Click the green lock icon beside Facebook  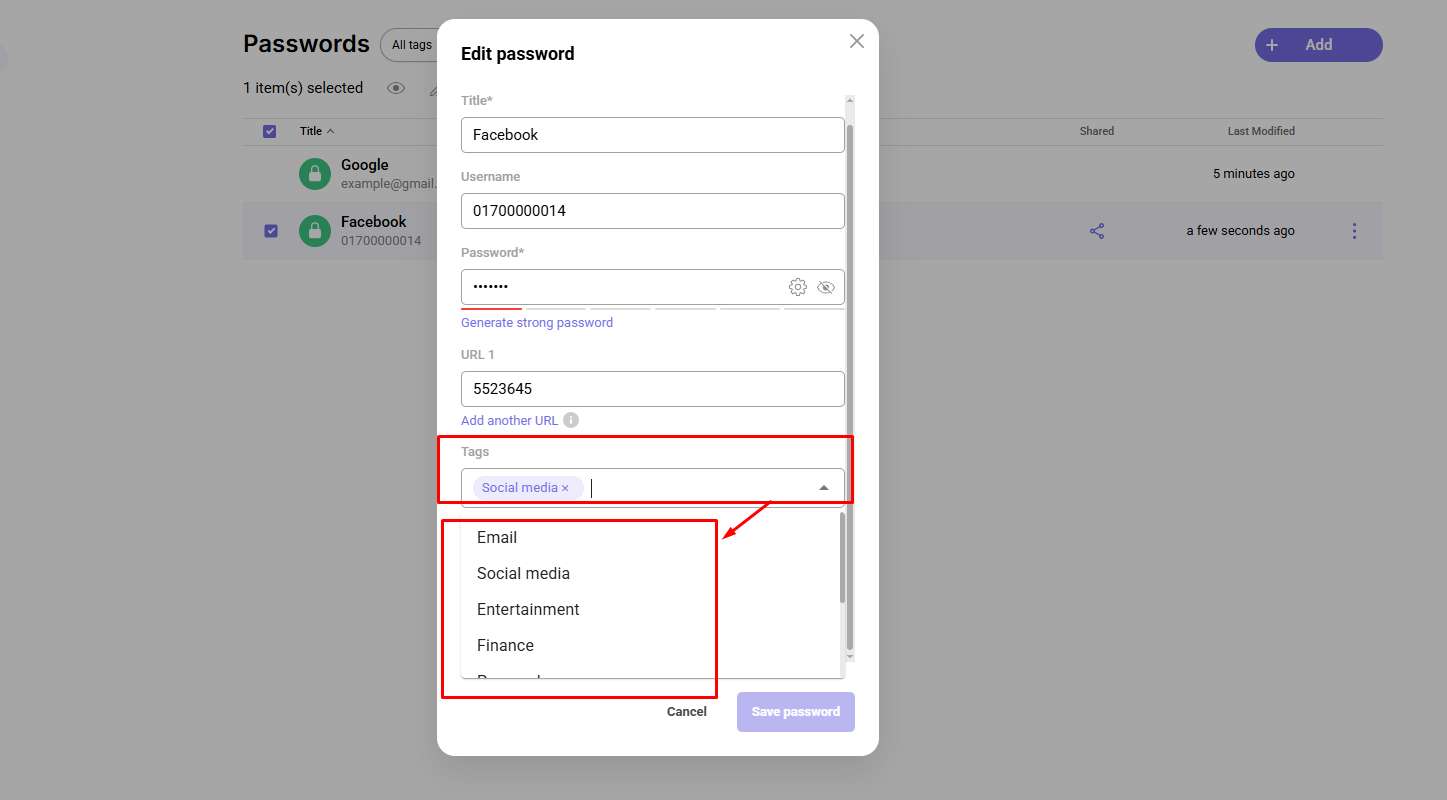point(314,231)
